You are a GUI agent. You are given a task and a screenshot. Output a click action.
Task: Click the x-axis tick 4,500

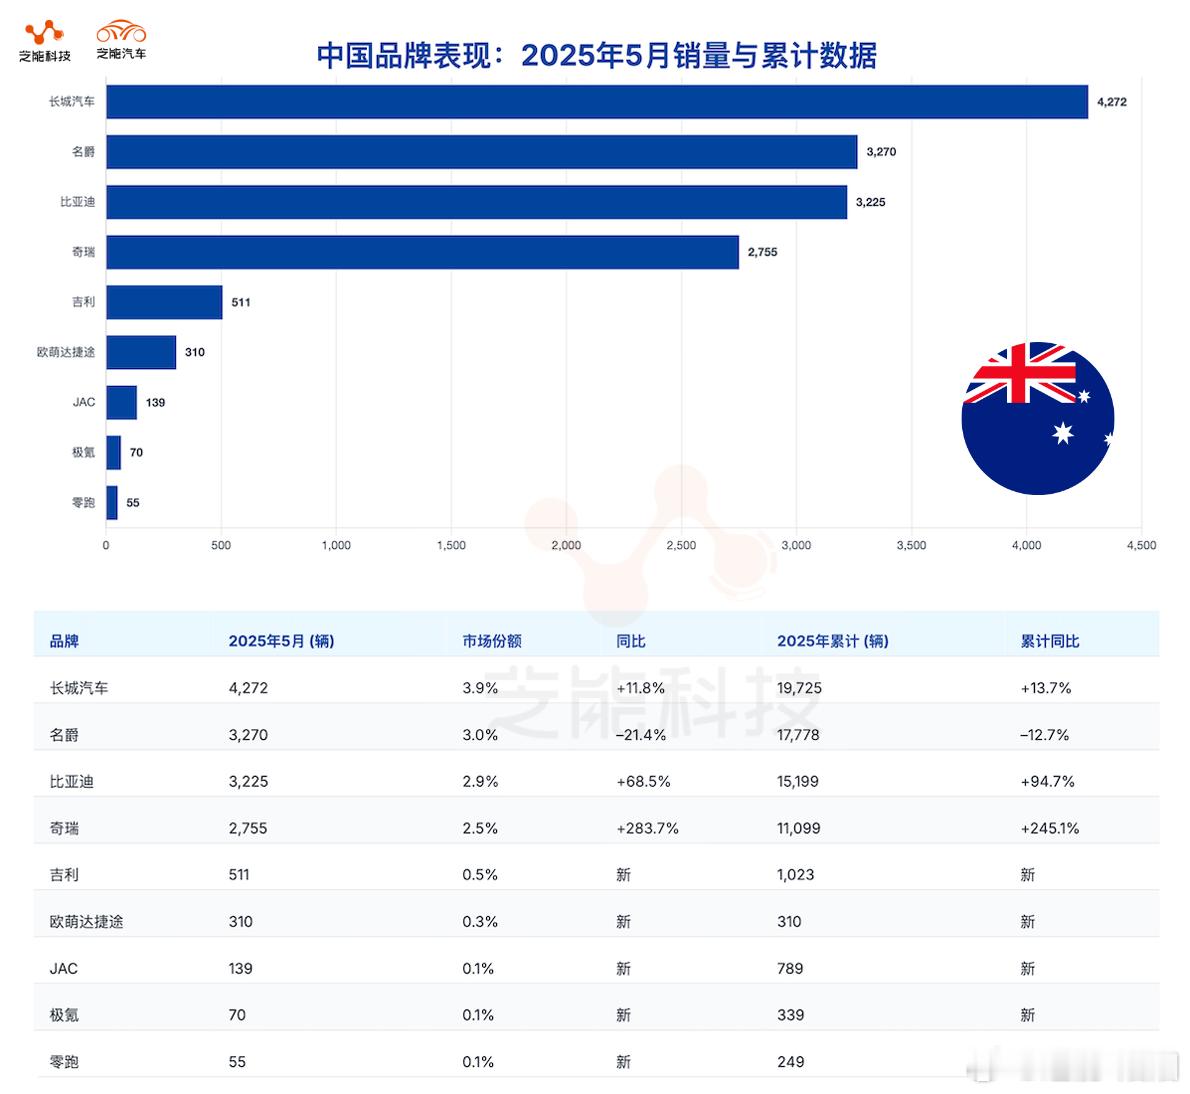(1141, 545)
